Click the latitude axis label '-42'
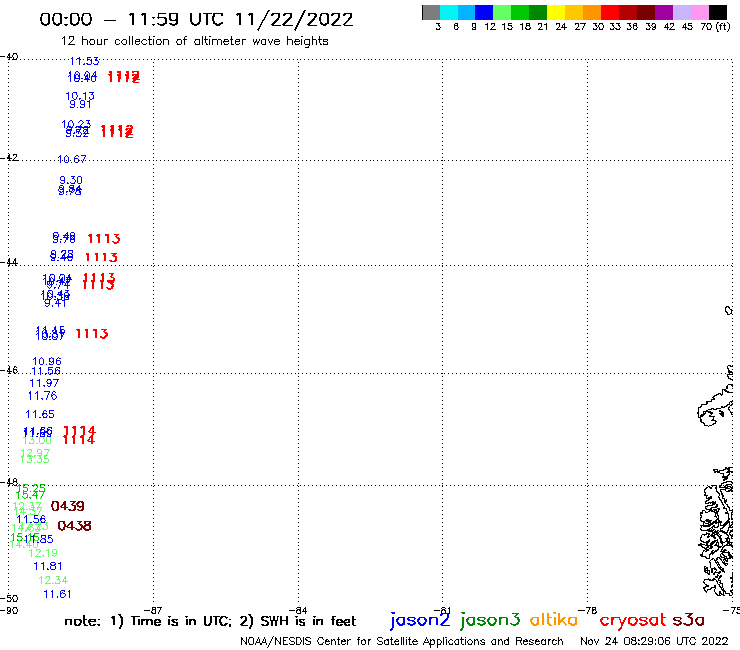The width and height of the screenshot is (740, 650). point(9,157)
